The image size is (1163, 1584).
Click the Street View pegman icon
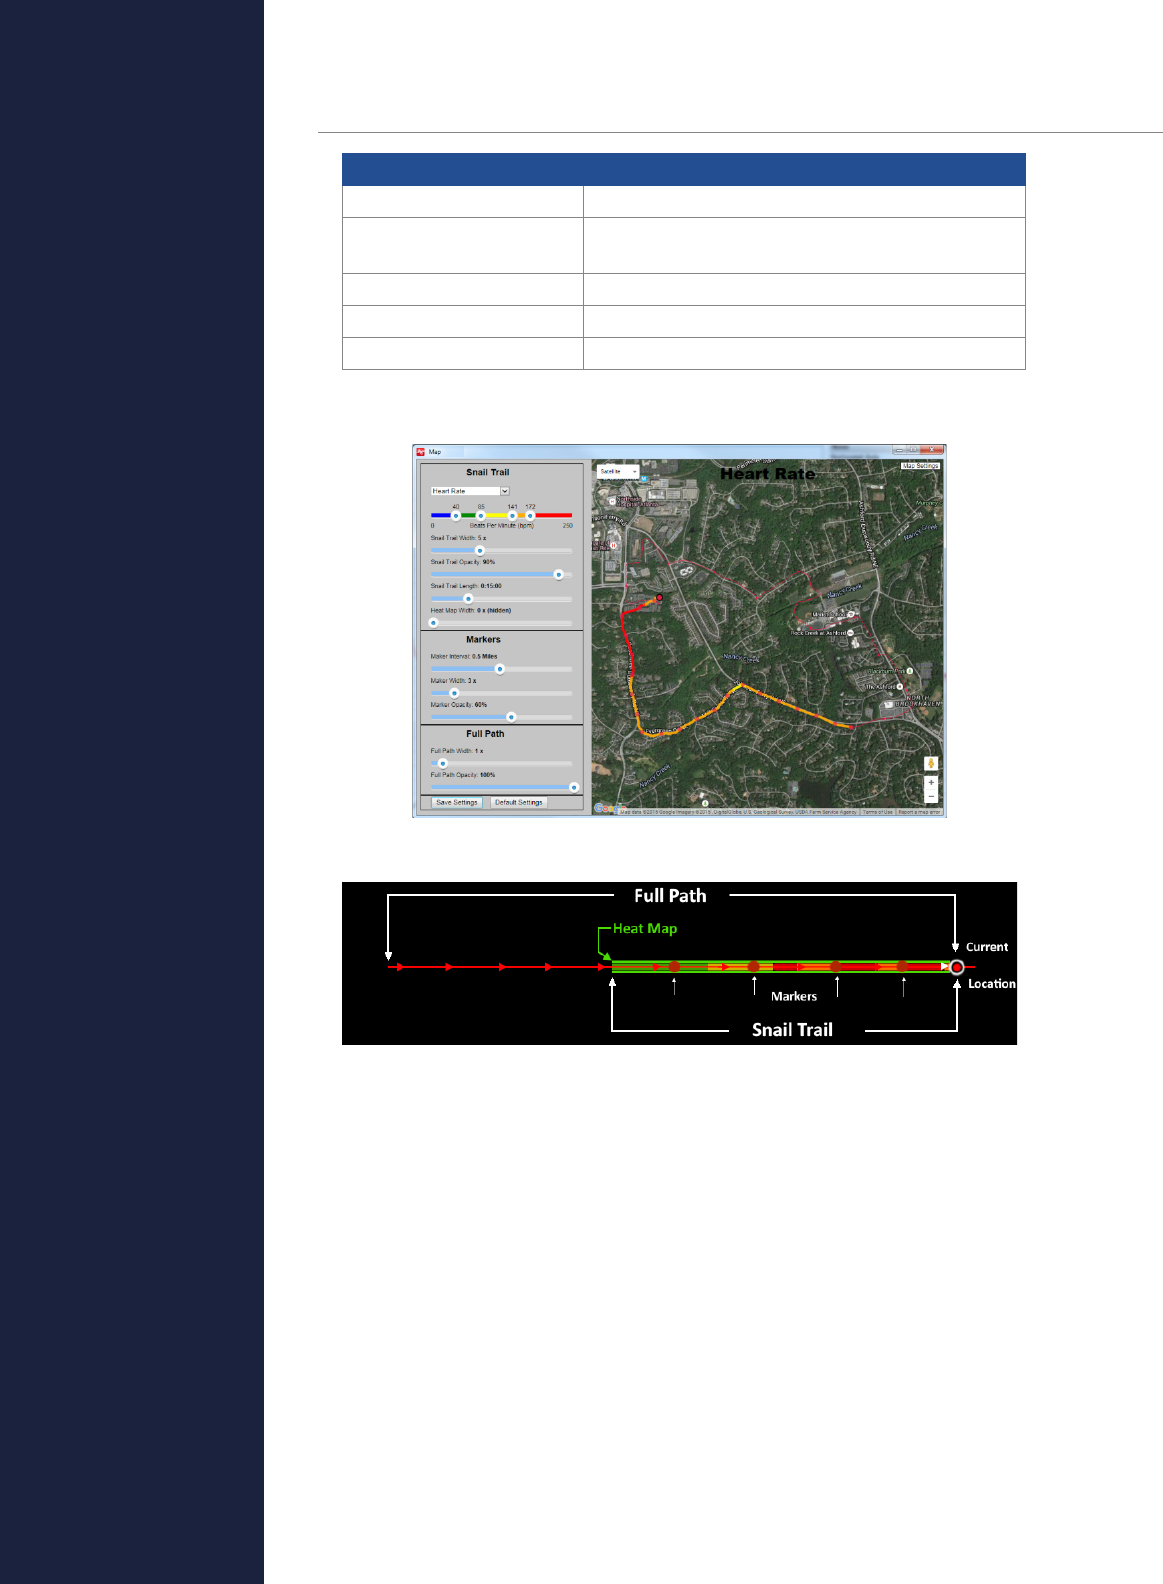931,763
